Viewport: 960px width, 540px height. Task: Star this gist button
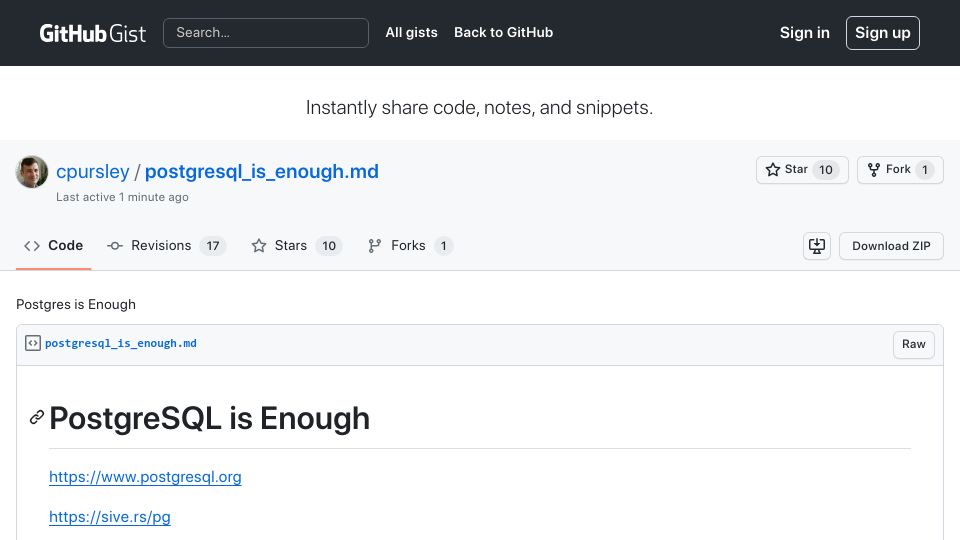click(802, 170)
